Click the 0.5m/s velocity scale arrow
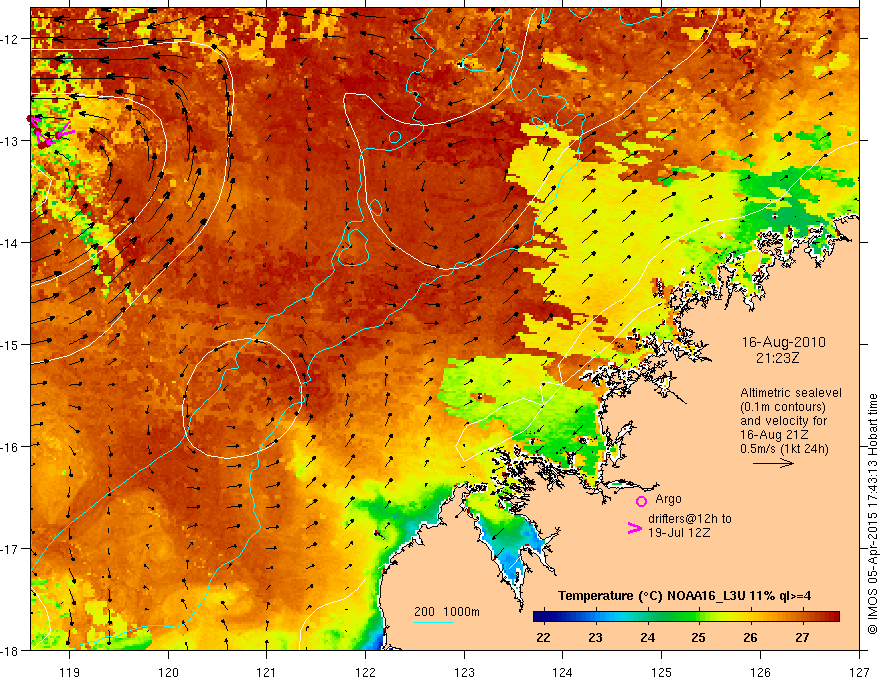 pos(773,463)
